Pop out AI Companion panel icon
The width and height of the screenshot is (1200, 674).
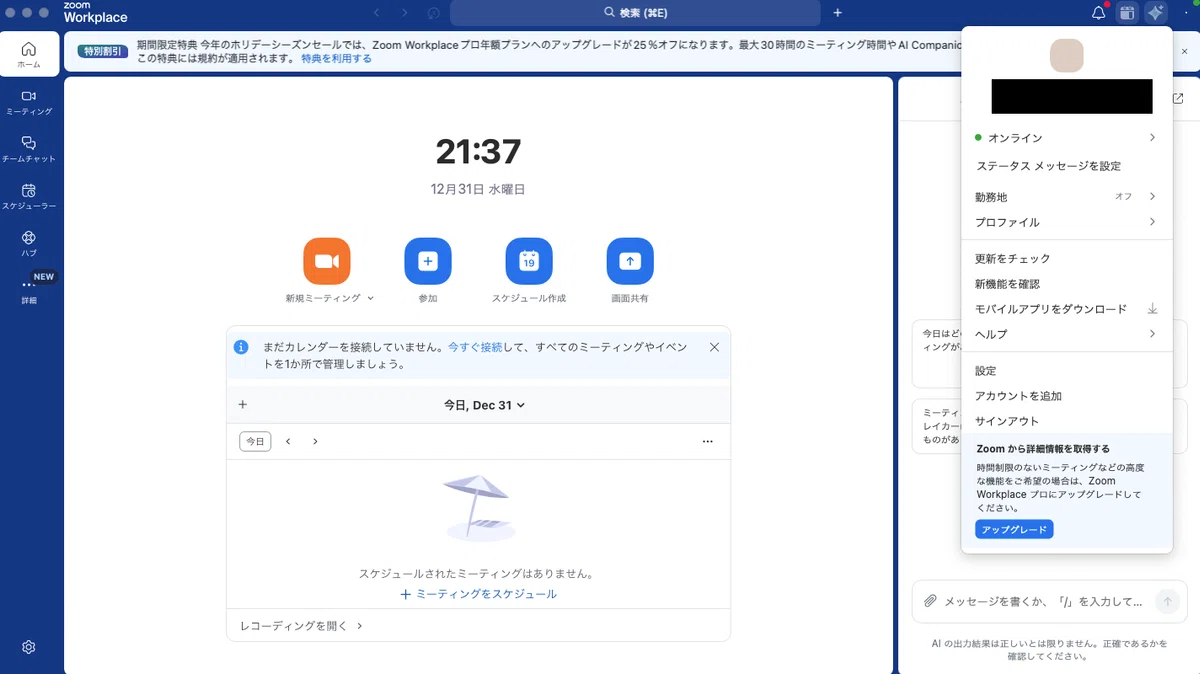pyautogui.click(x=1176, y=99)
